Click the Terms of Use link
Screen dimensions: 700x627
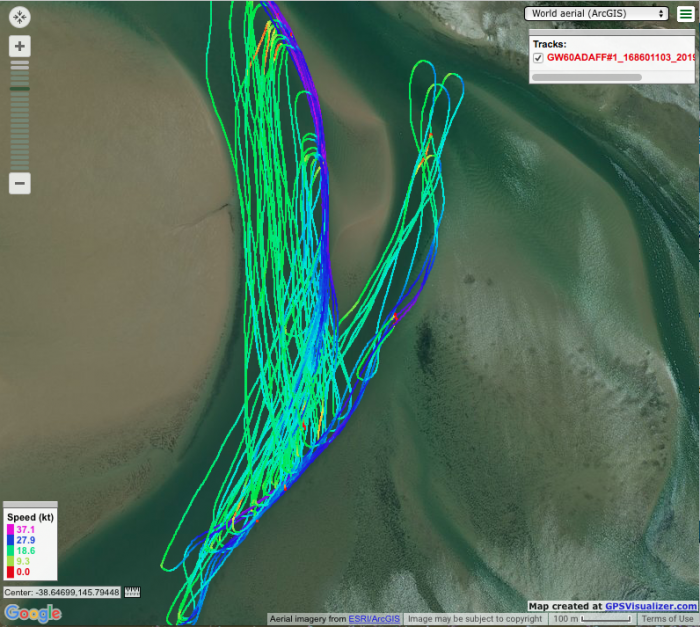tap(667, 619)
